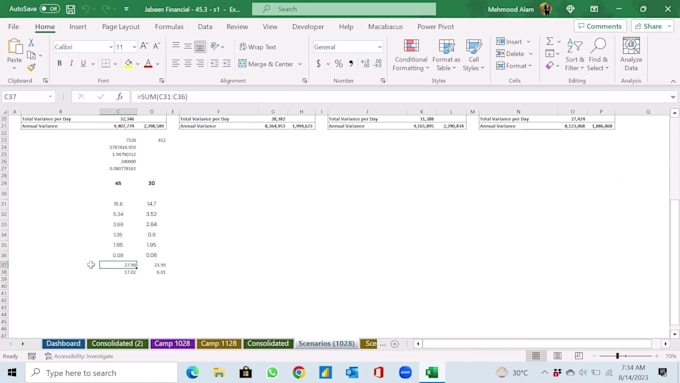Adjust the zoom slider
This screenshot has width=680, height=383.
click(x=617, y=356)
